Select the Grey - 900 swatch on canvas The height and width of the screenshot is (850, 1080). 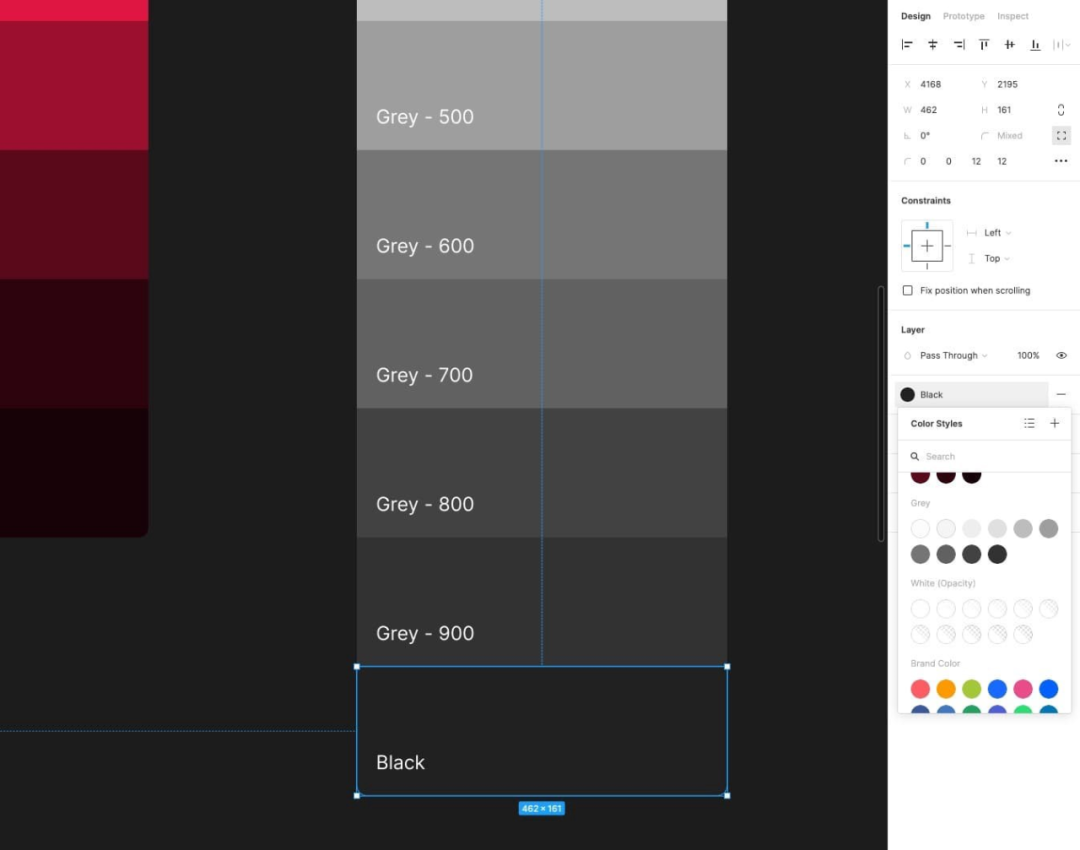tap(541, 602)
